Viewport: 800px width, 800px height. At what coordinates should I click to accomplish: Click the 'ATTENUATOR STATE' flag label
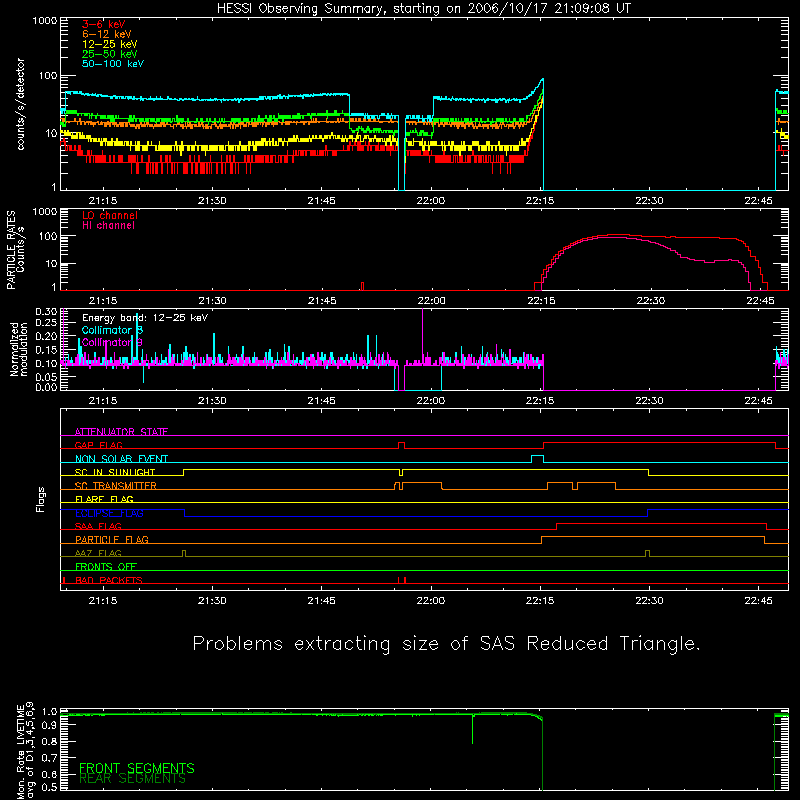pos(121,432)
